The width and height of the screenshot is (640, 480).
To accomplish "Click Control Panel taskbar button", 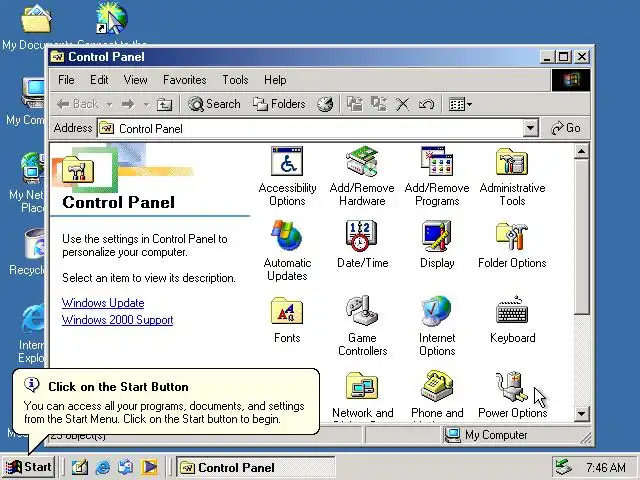I will coord(256,467).
